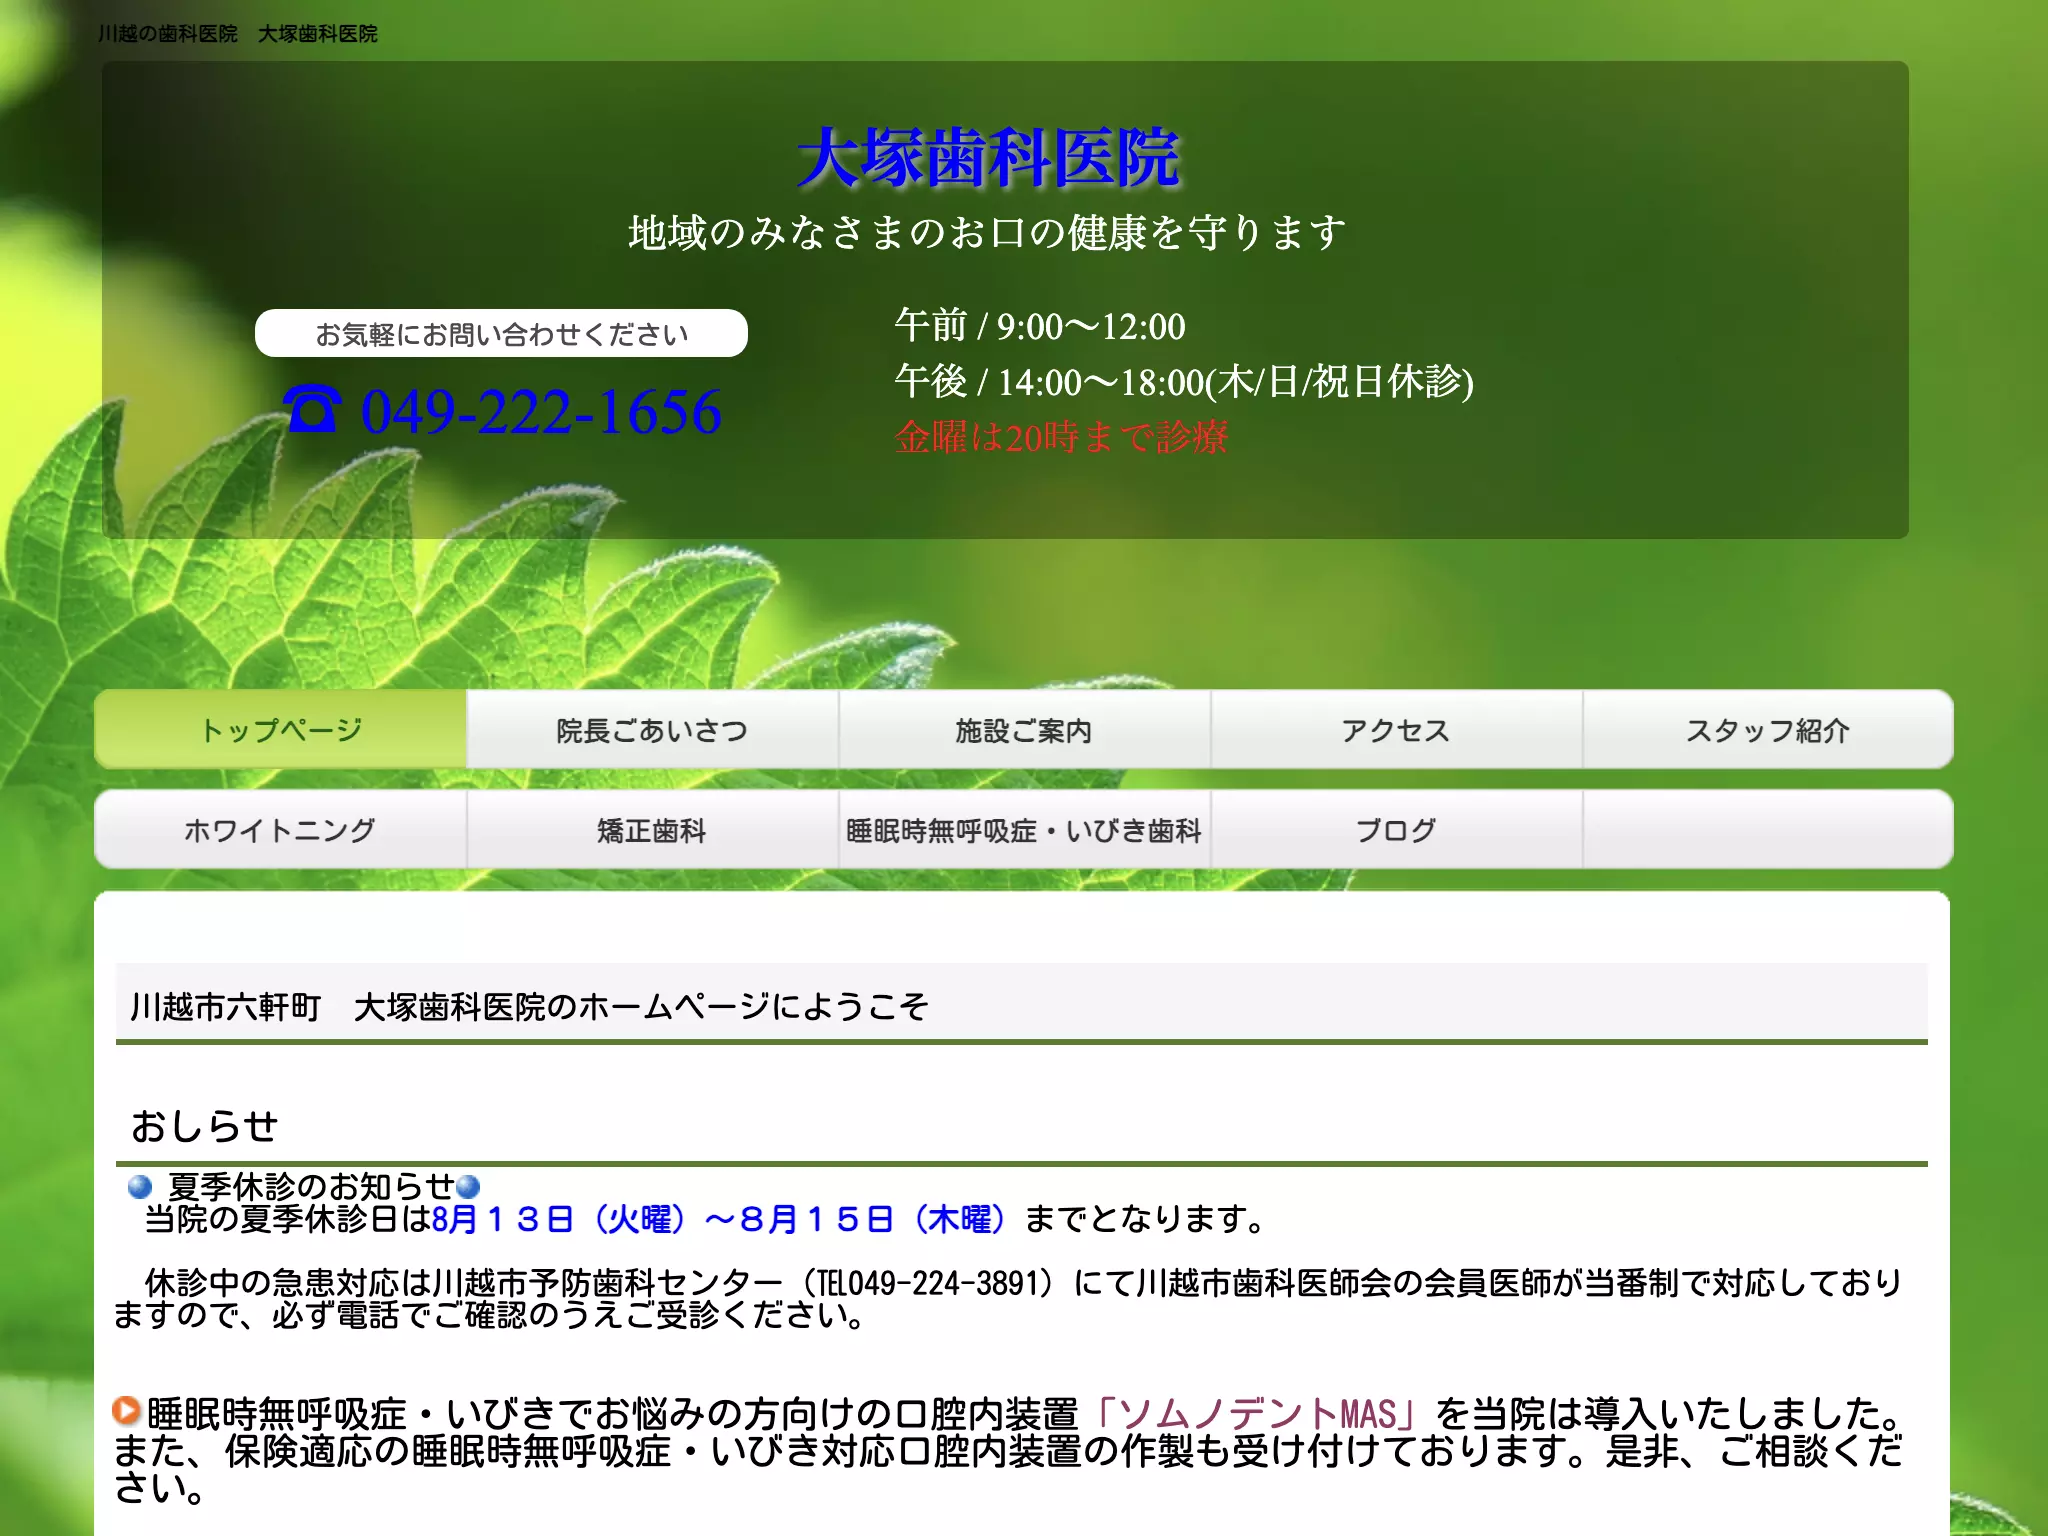
Task: Click the おしらせ section heading
Action: [x=205, y=1126]
